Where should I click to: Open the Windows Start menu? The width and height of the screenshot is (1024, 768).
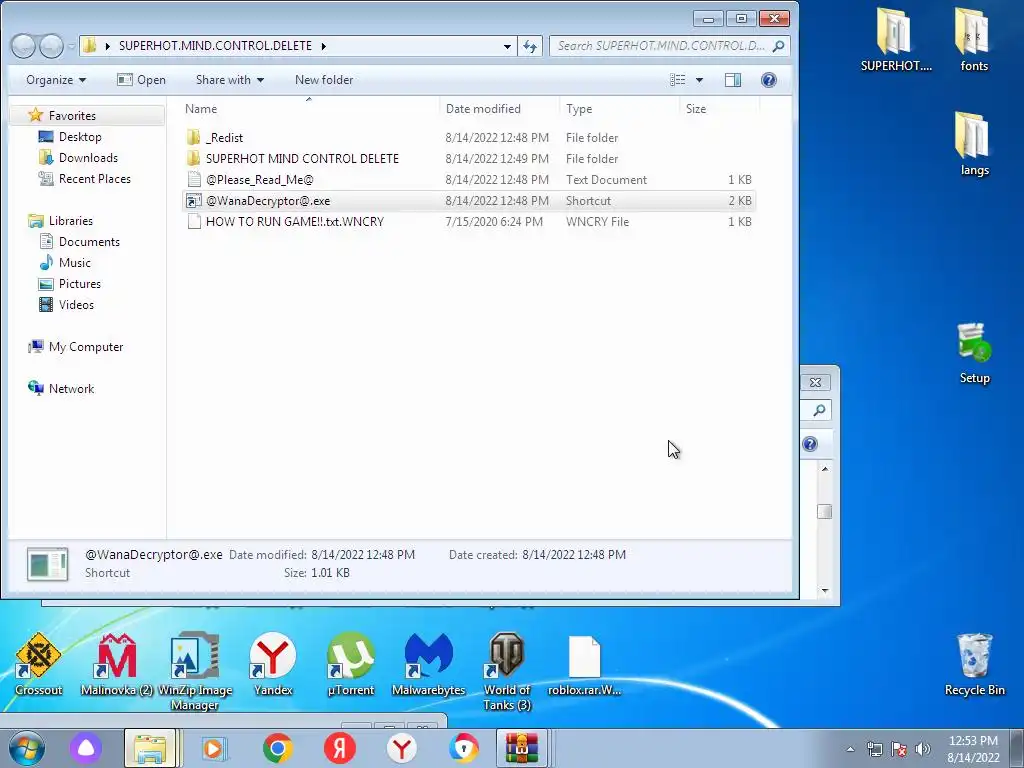click(x=26, y=748)
